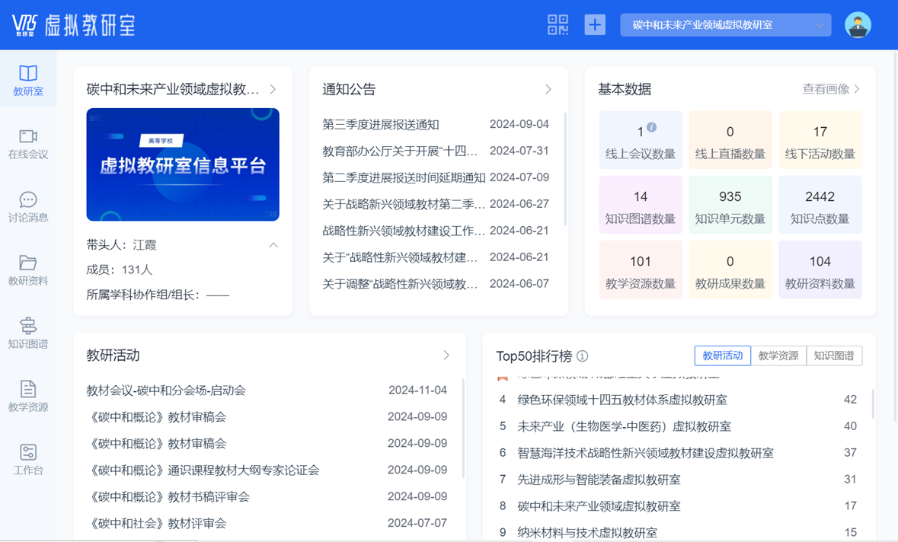Screen dimensions: 898x542
Task: Click the QR code icon in header
Action: [x=558, y=25]
